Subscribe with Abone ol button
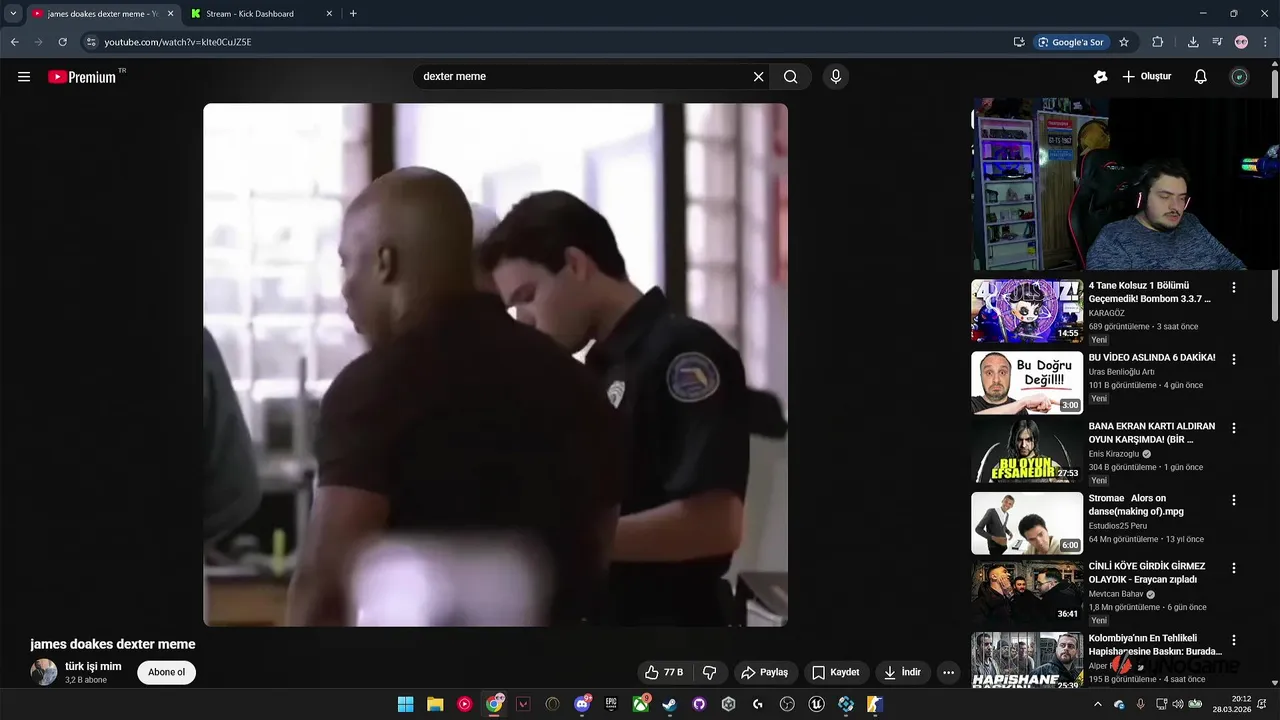1280x720 pixels. [x=166, y=672]
